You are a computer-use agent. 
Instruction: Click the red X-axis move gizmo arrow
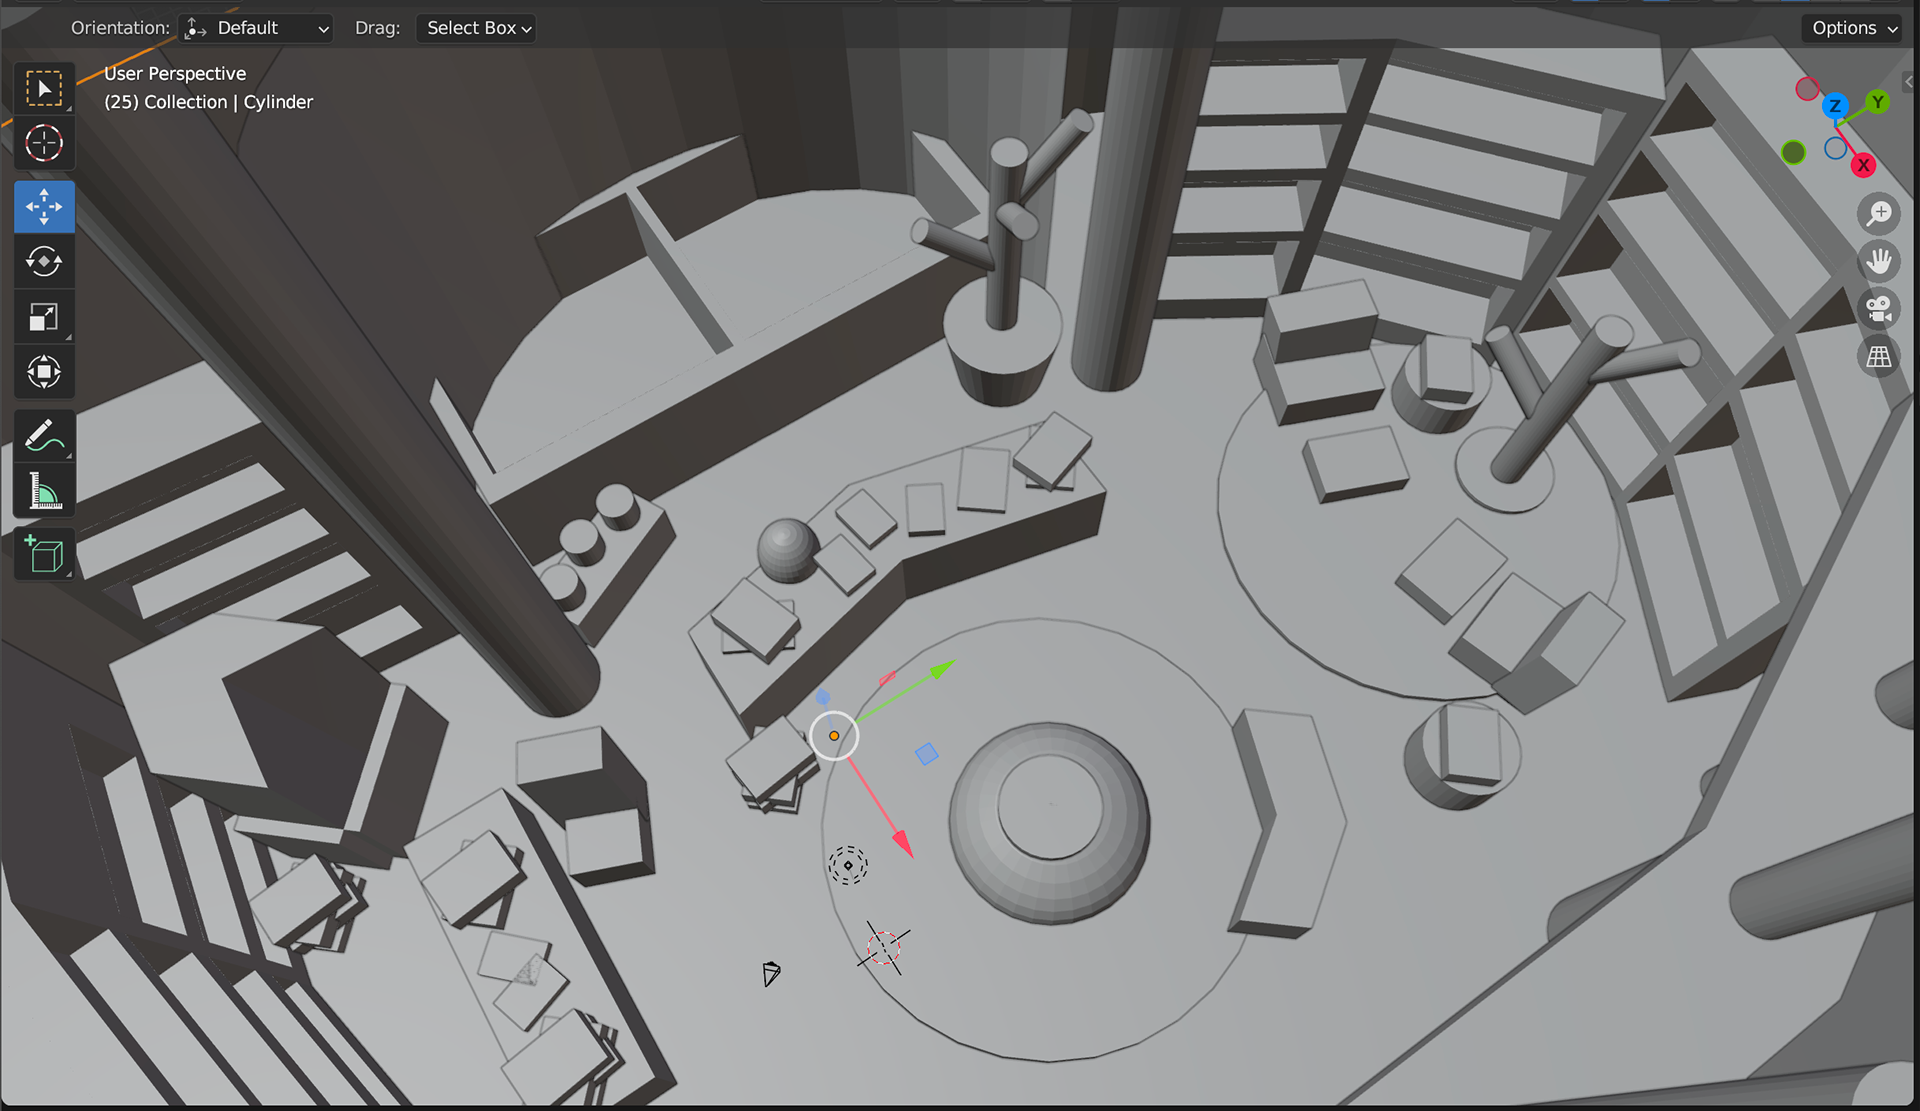(x=902, y=843)
